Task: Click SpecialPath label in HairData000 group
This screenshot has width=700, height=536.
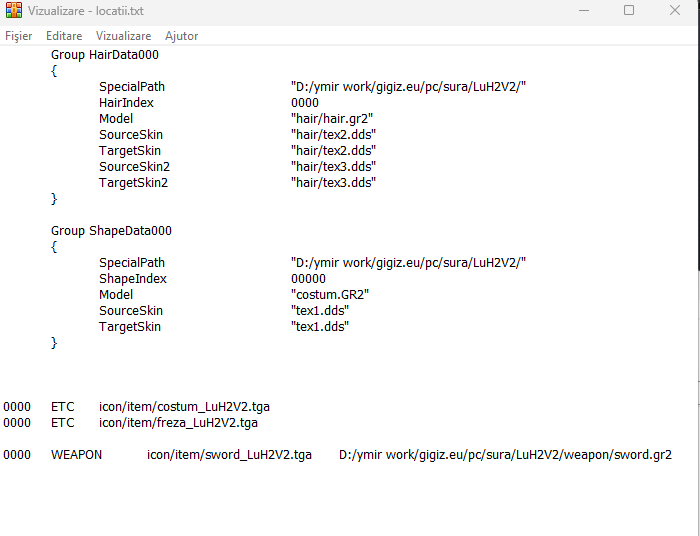Action: click(132, 87)
